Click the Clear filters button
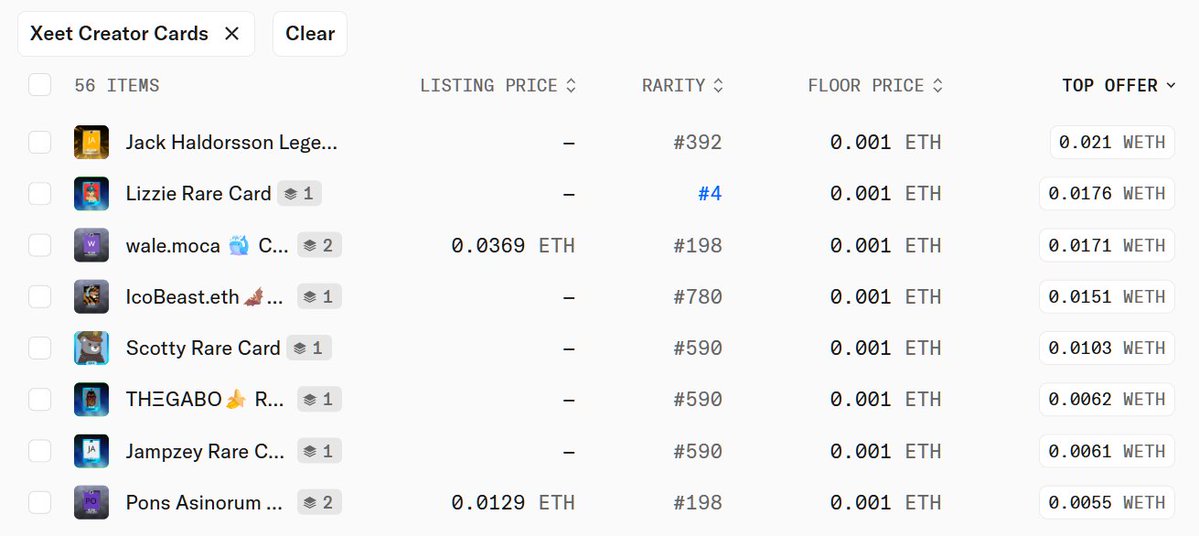The width and height of the screenshot is (1199, 536). 310,34
